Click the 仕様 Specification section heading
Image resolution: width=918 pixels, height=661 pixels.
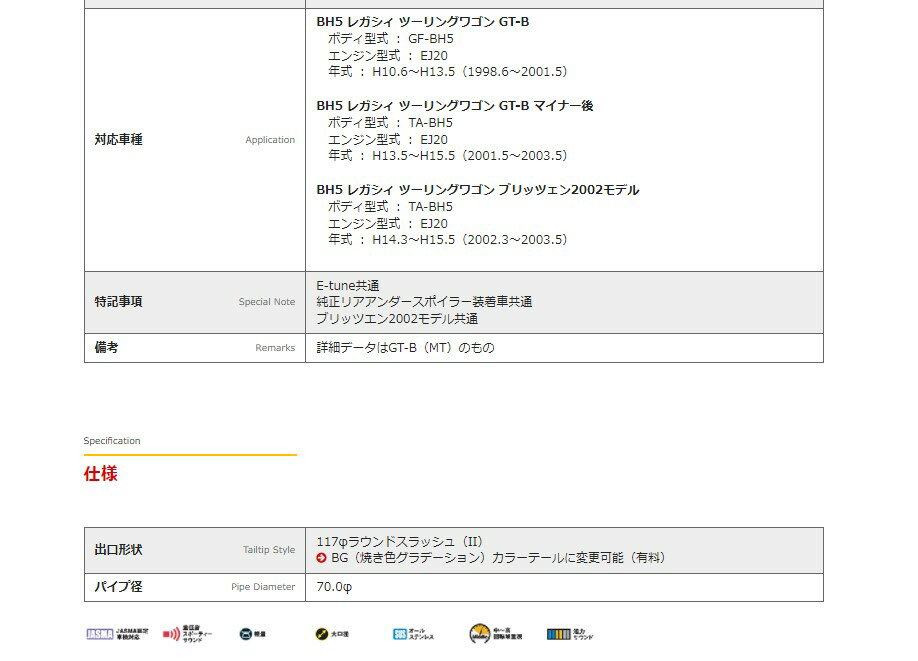pyautogui.click(x=101, y=474)
